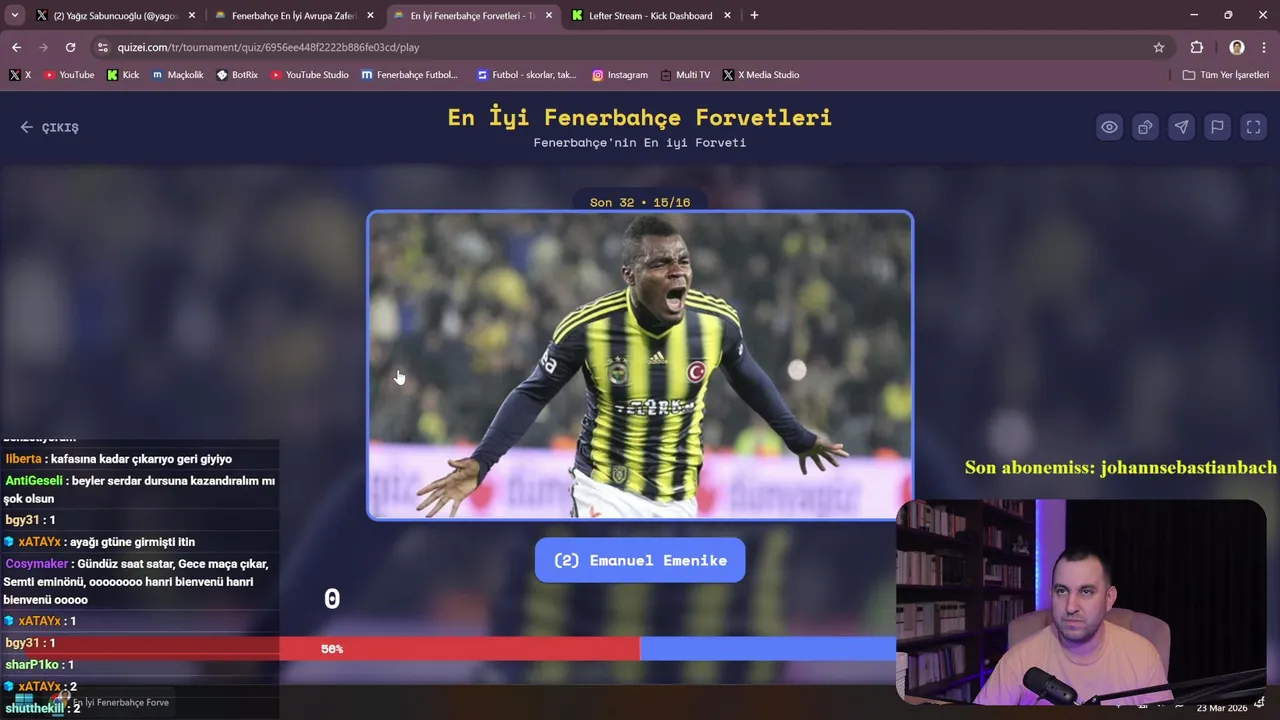This screenshot has width=1280, height=720.
Task: Open the X bookmark
Action: click(x=20, y=75)
